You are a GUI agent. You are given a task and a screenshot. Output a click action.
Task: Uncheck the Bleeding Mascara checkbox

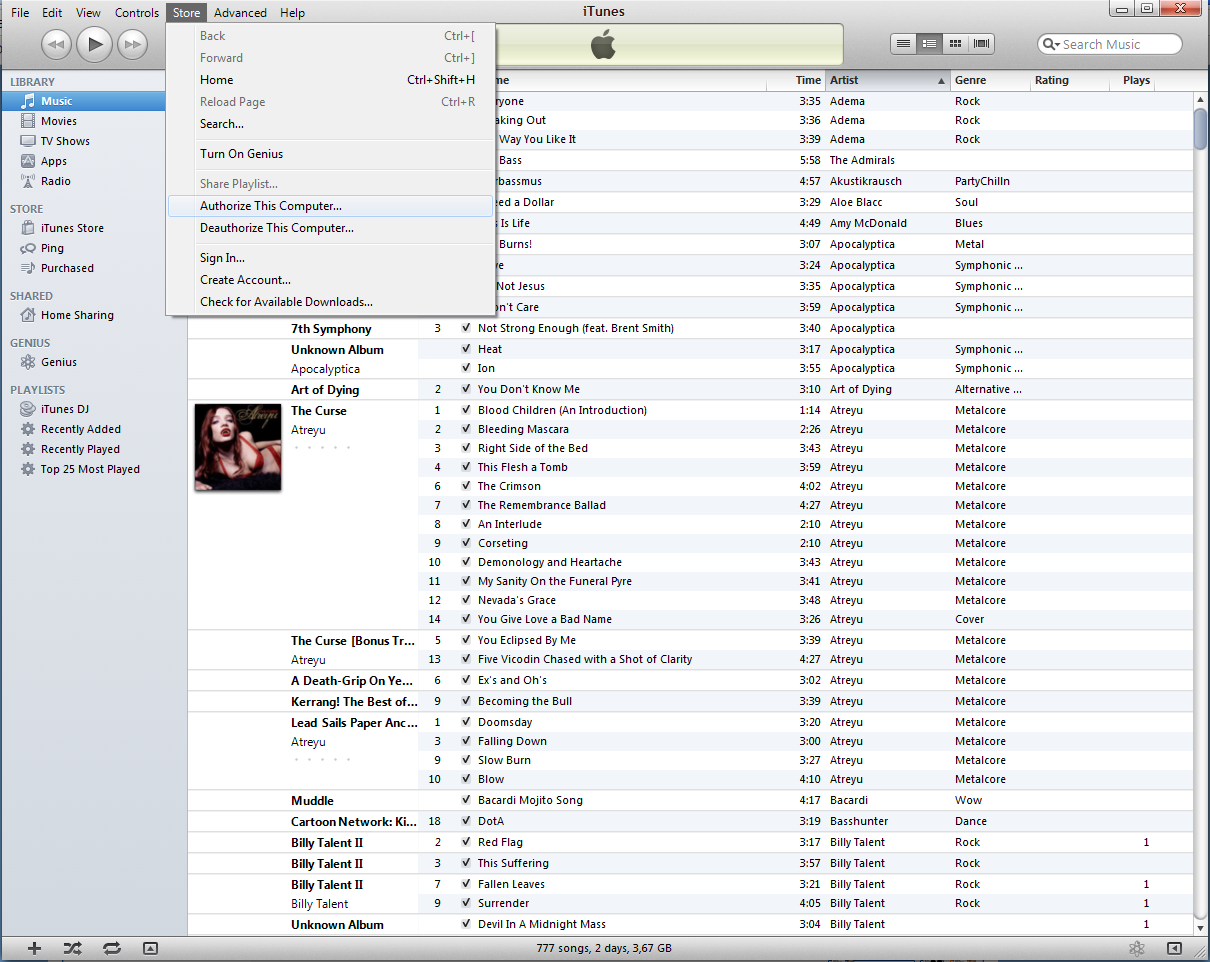pyautogui.click(x=466, y=429)
